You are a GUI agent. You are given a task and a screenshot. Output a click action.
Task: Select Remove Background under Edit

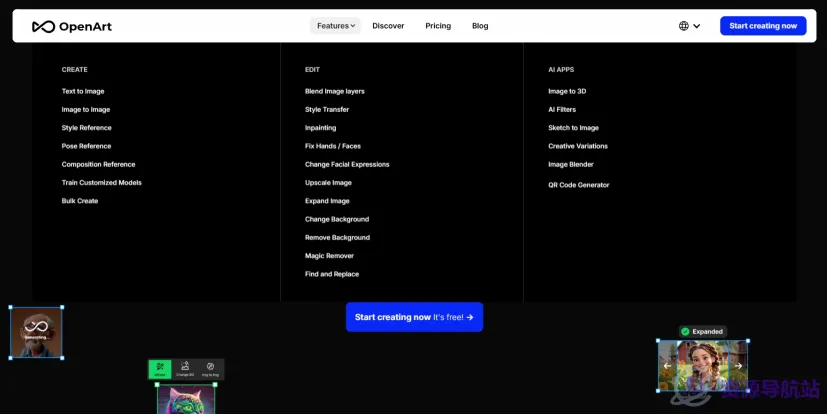[337, 237]
